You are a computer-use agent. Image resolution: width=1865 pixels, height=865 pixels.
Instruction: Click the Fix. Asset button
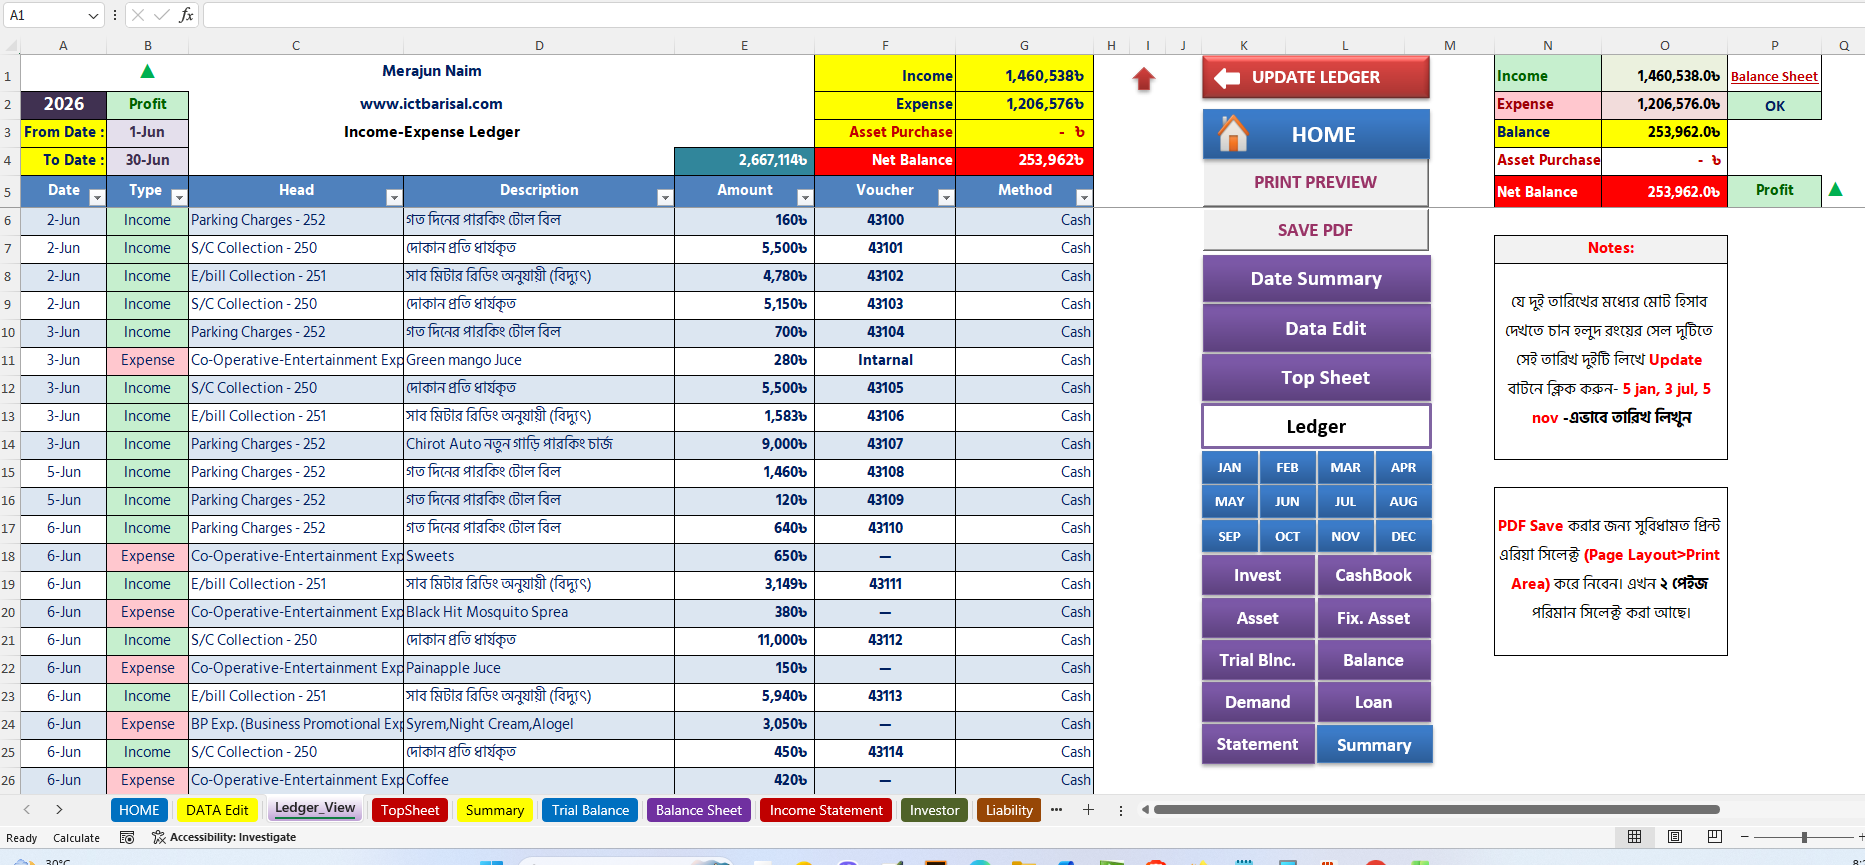click(1373, 618)
